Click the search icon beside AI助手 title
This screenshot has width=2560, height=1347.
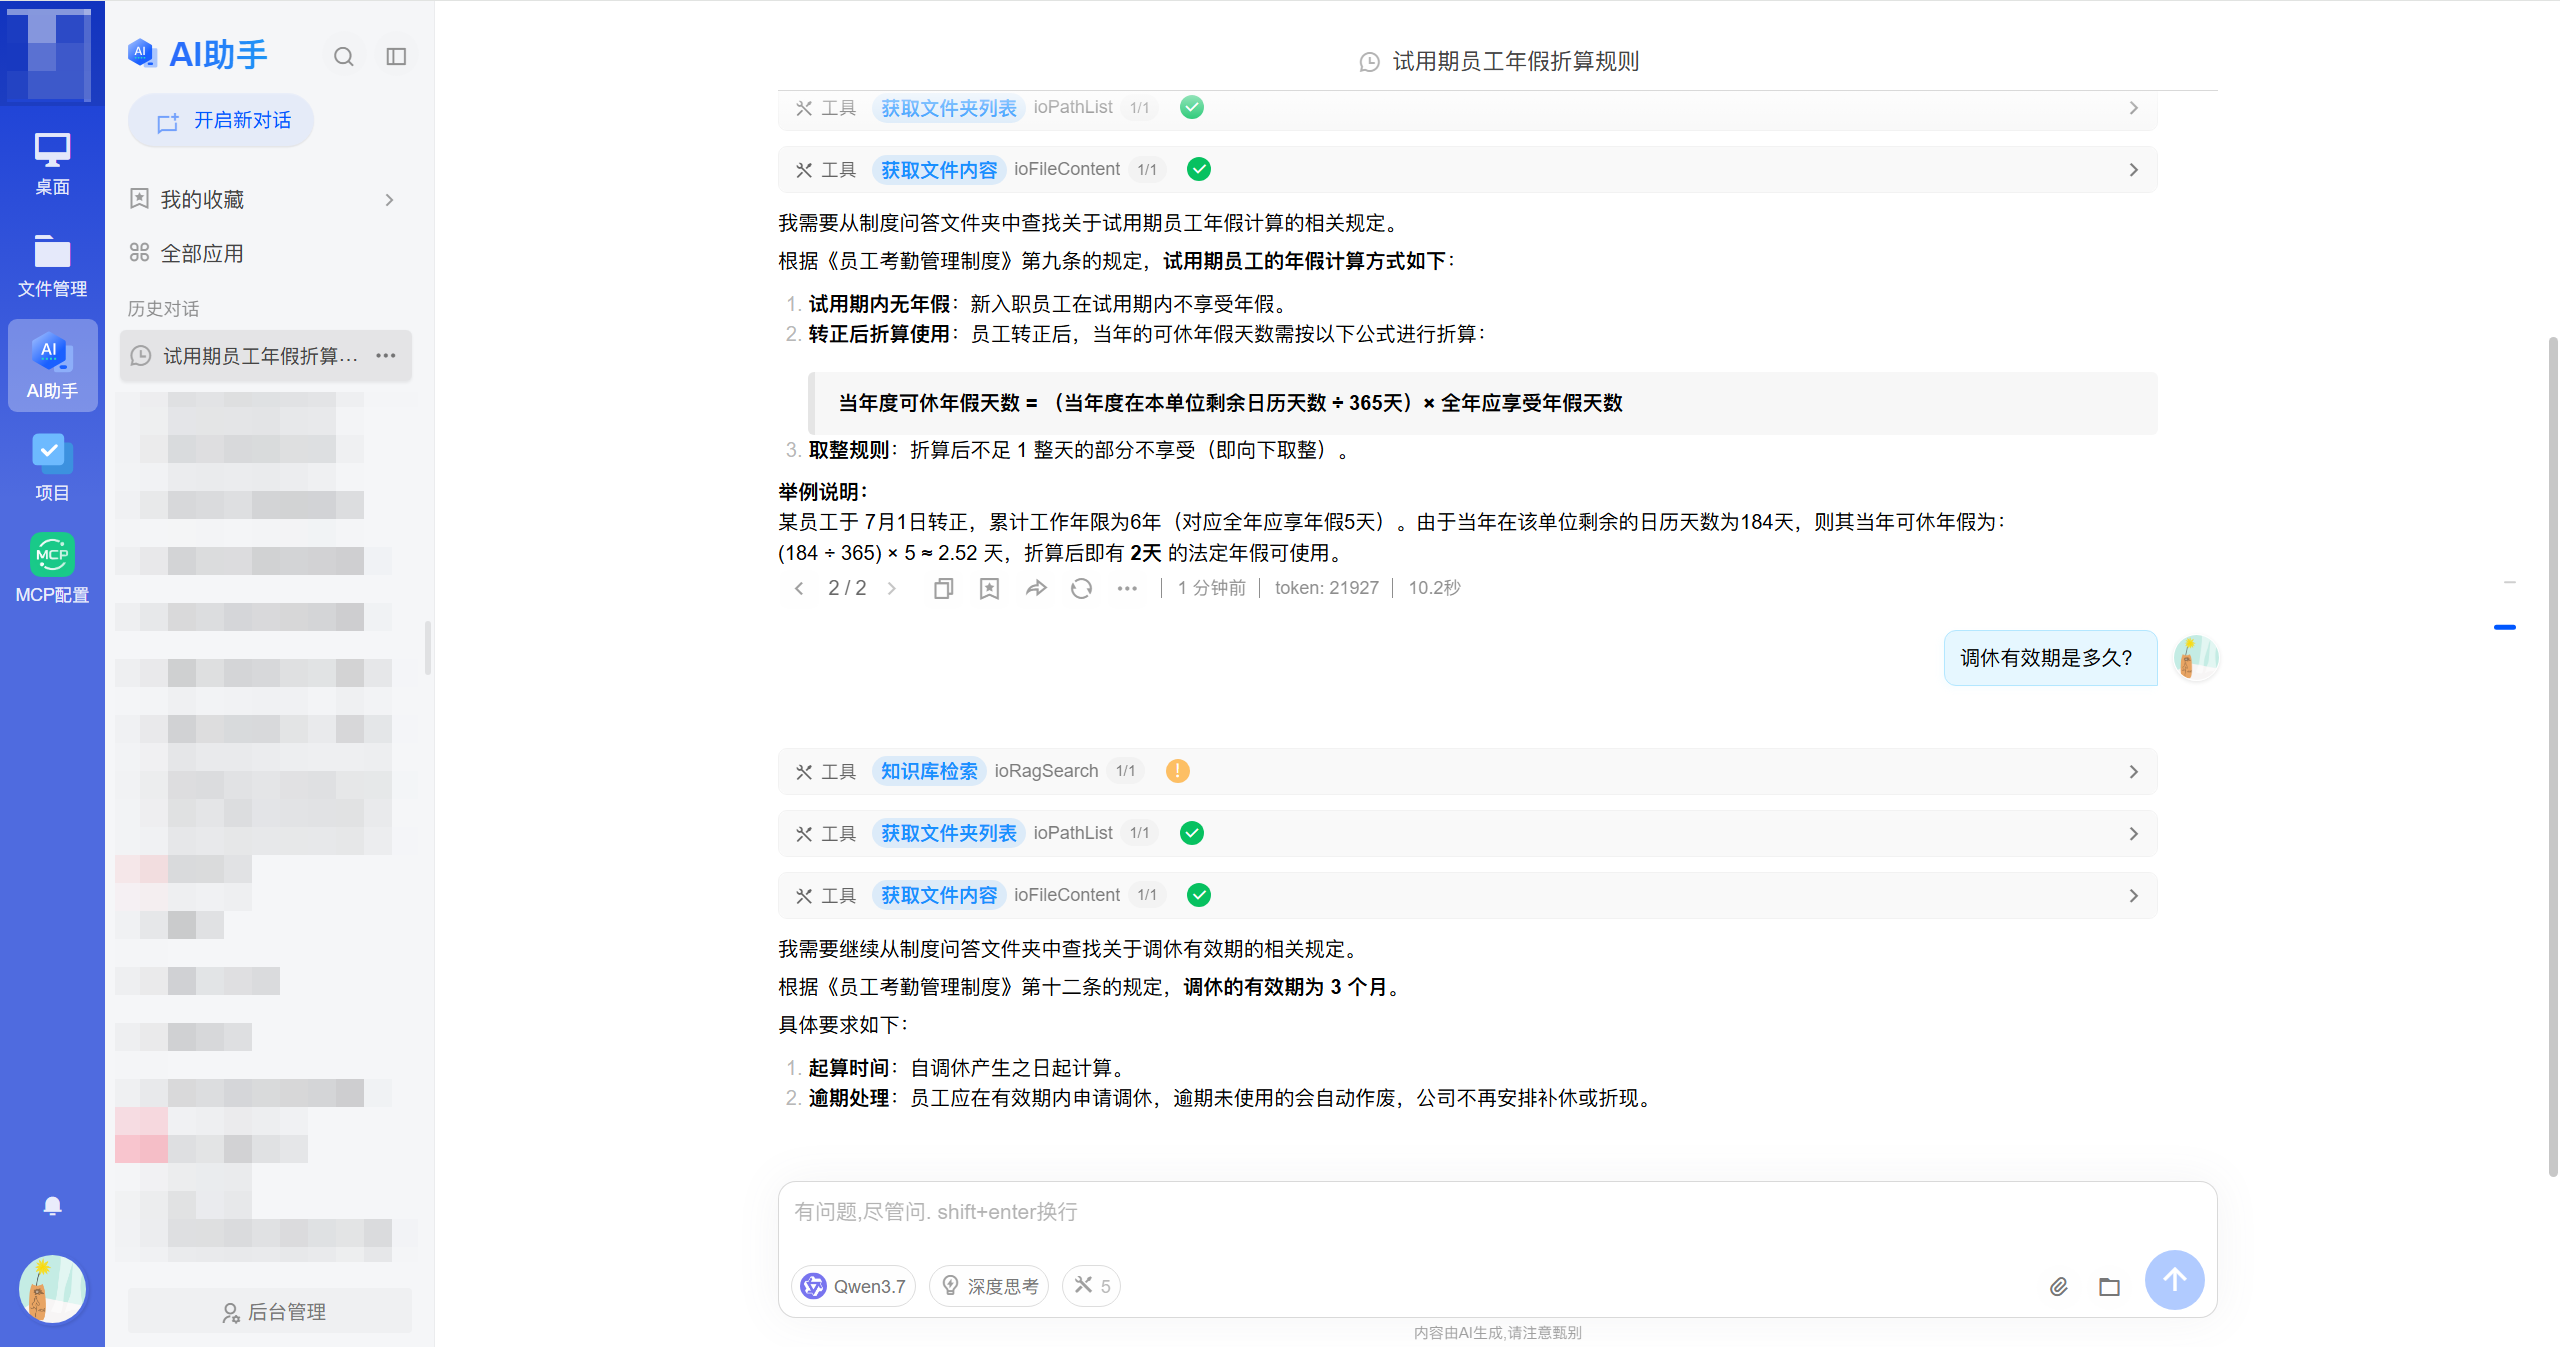344,57
